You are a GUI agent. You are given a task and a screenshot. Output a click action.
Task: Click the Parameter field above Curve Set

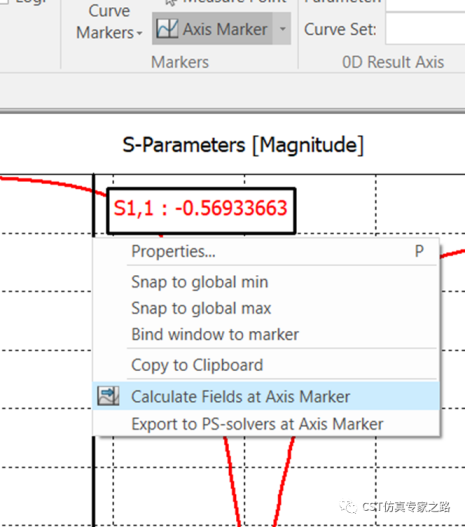(x=425, y=5)
